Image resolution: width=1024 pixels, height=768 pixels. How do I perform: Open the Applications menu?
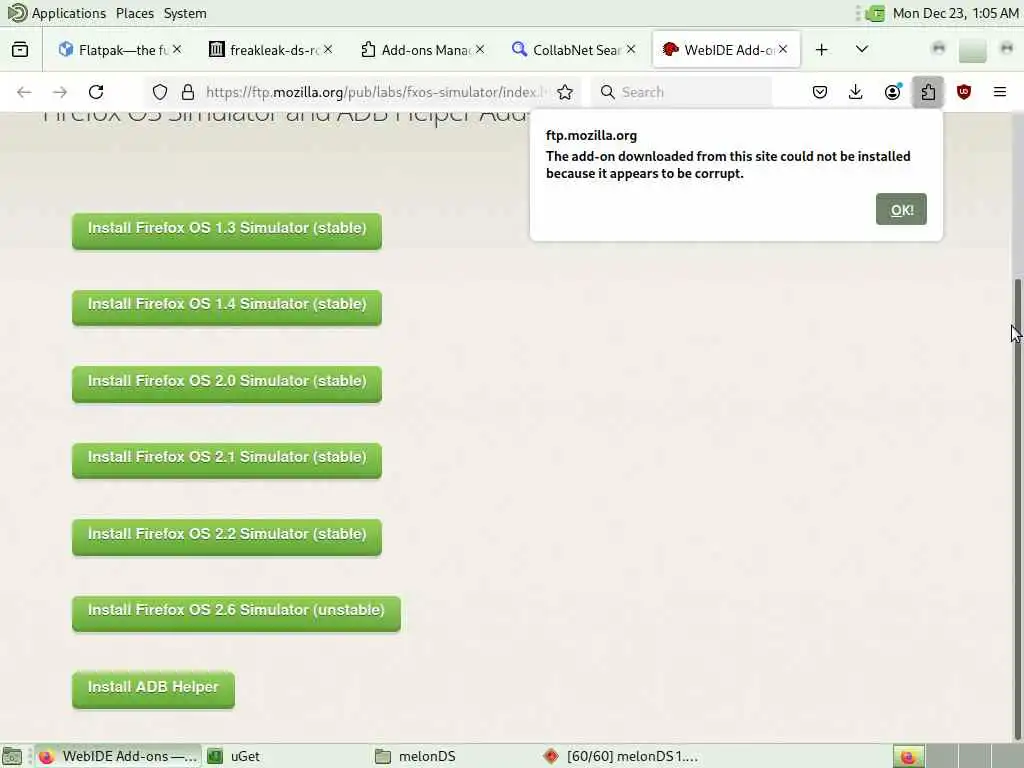[x=56, y=13]
